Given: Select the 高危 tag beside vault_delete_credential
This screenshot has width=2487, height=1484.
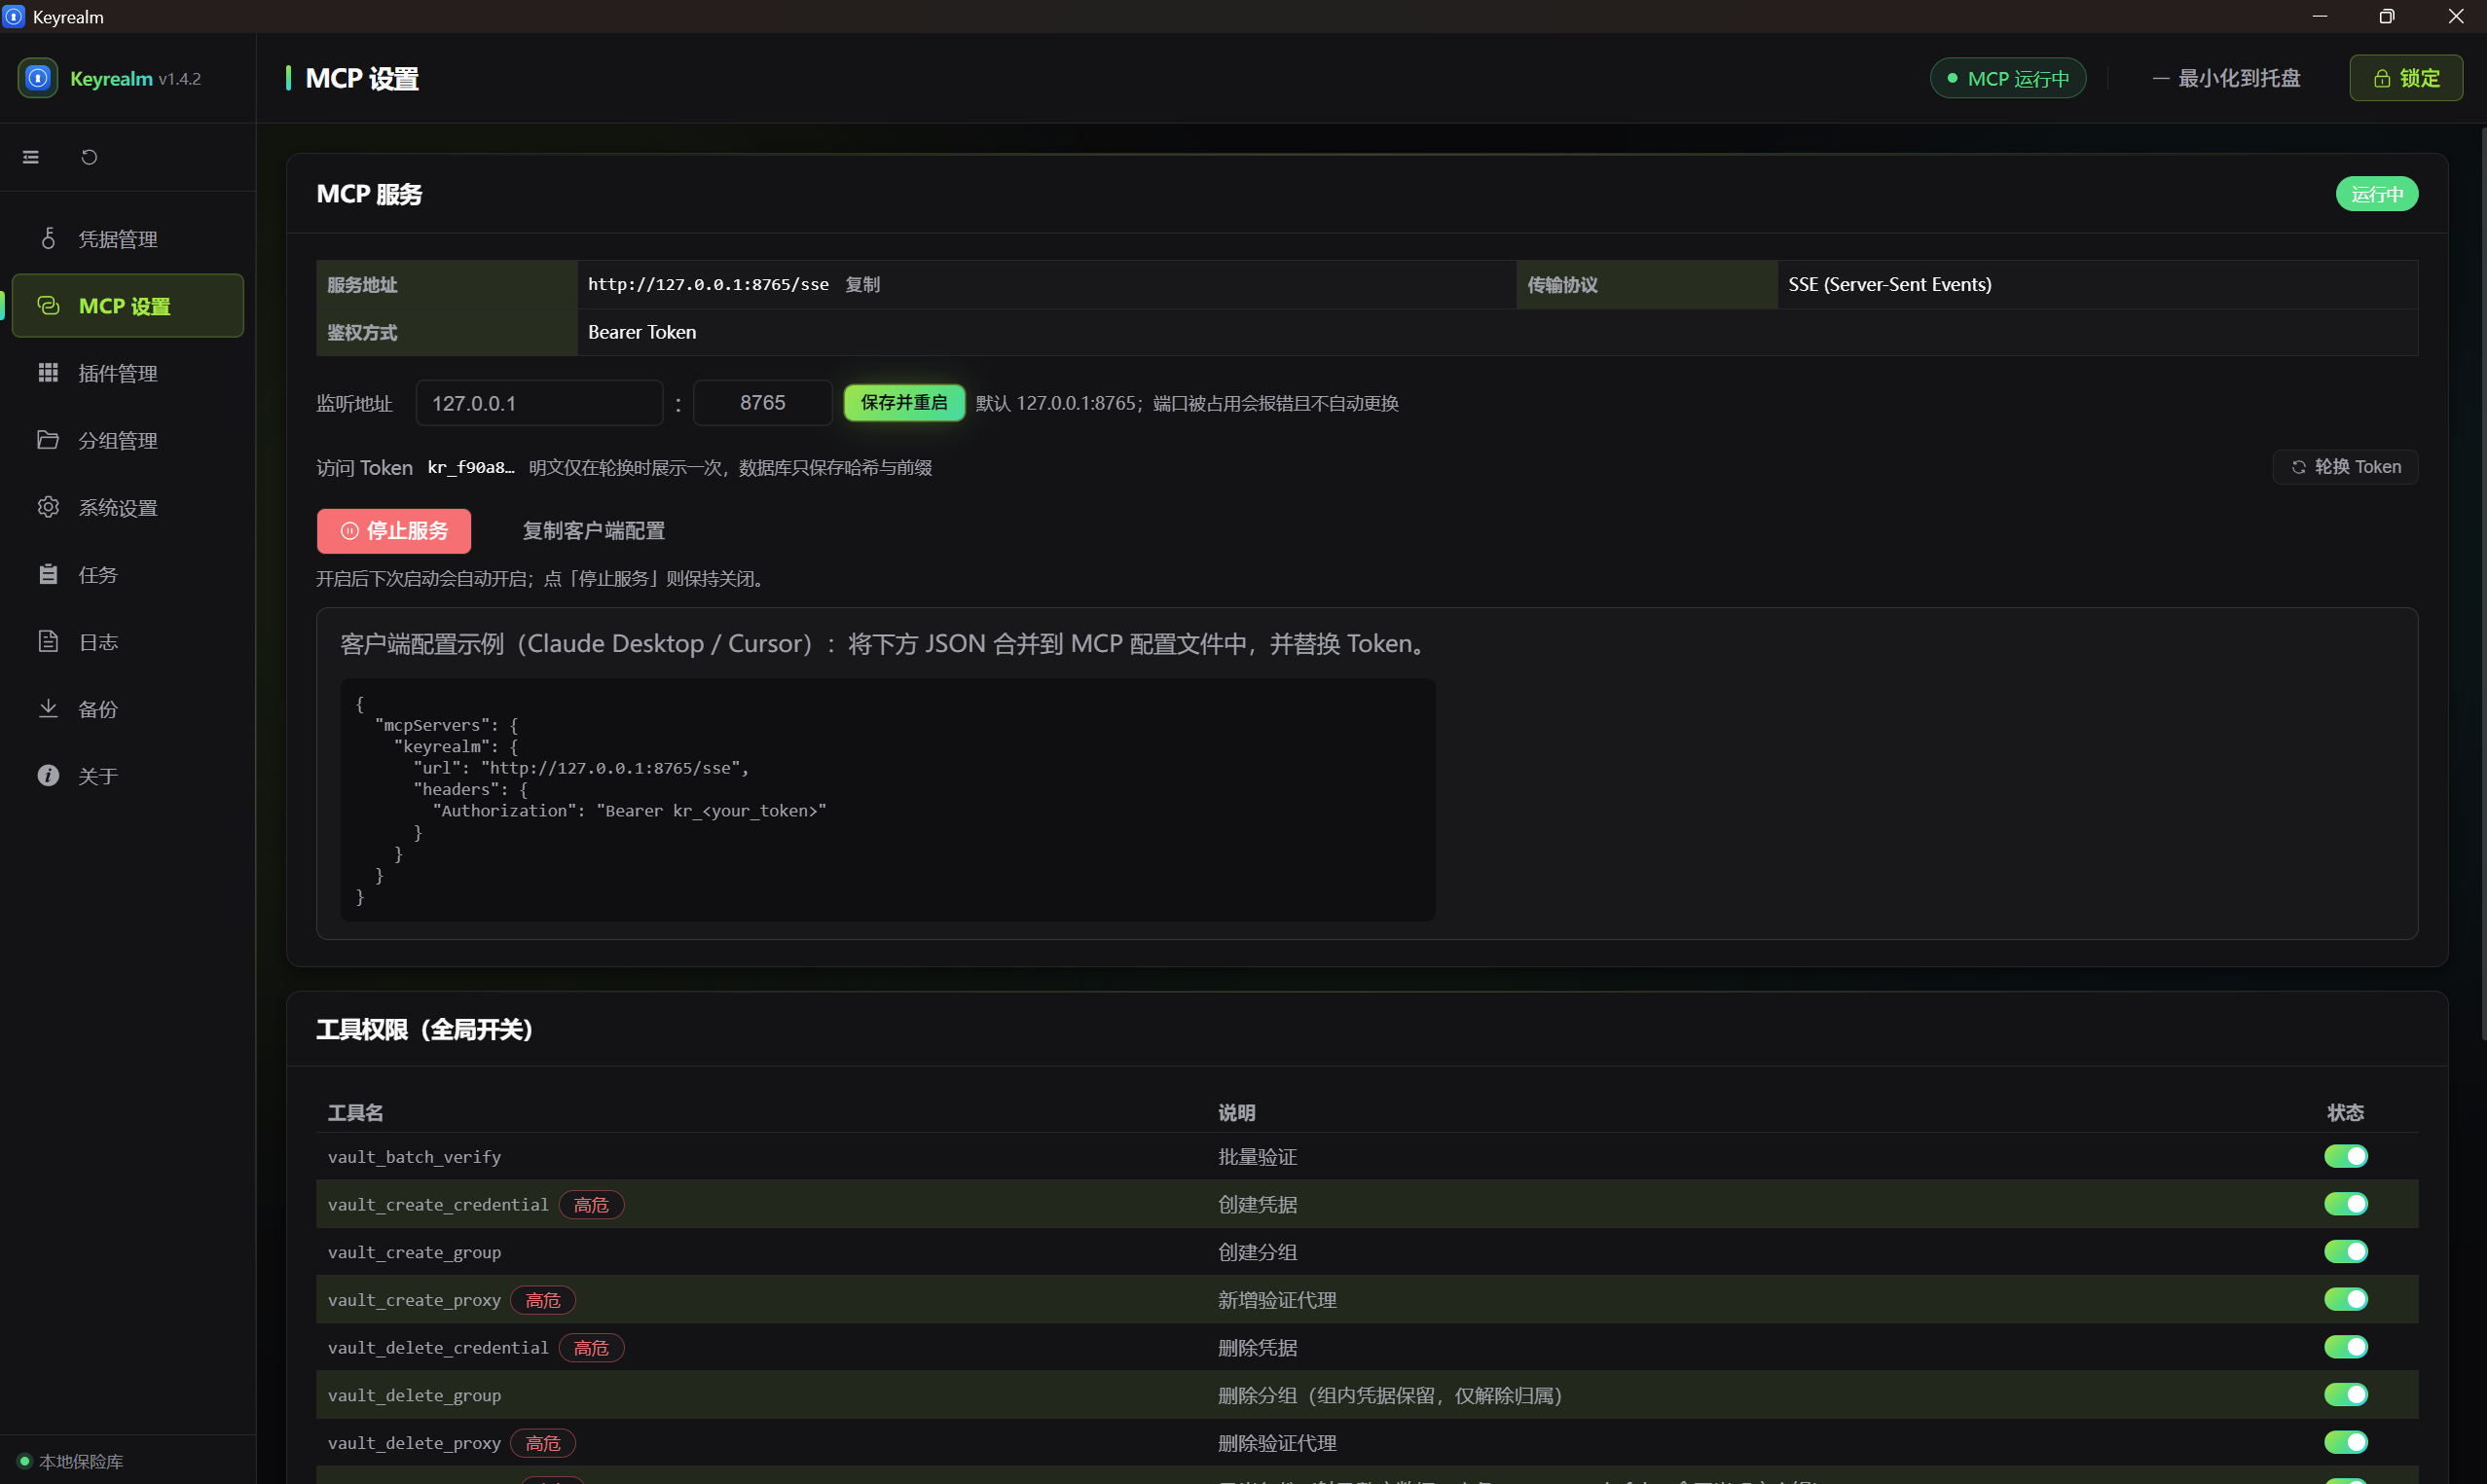Looking at the screenshot, I should coord(591,1348).
